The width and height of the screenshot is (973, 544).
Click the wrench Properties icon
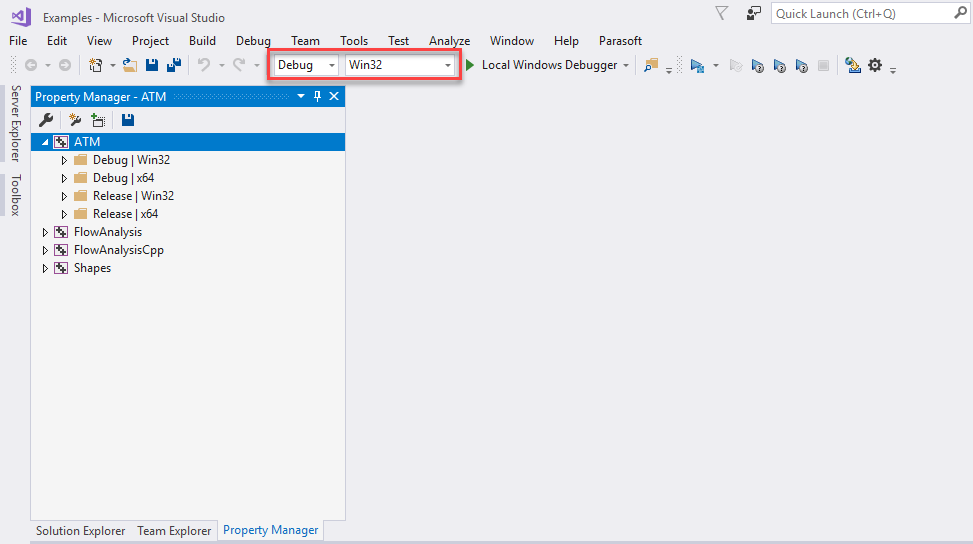(46, 120)
